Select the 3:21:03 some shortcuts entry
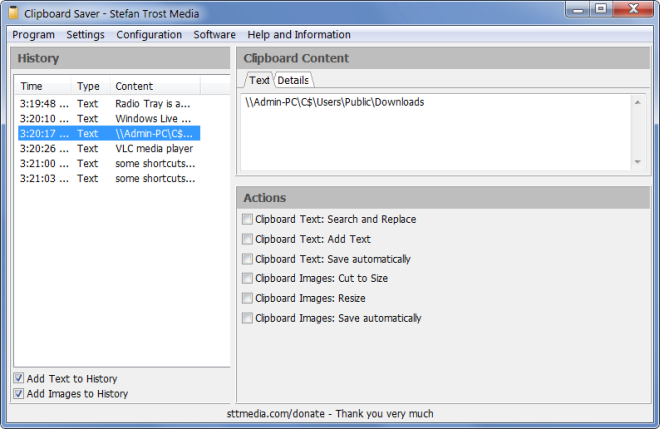 point(109,179)
